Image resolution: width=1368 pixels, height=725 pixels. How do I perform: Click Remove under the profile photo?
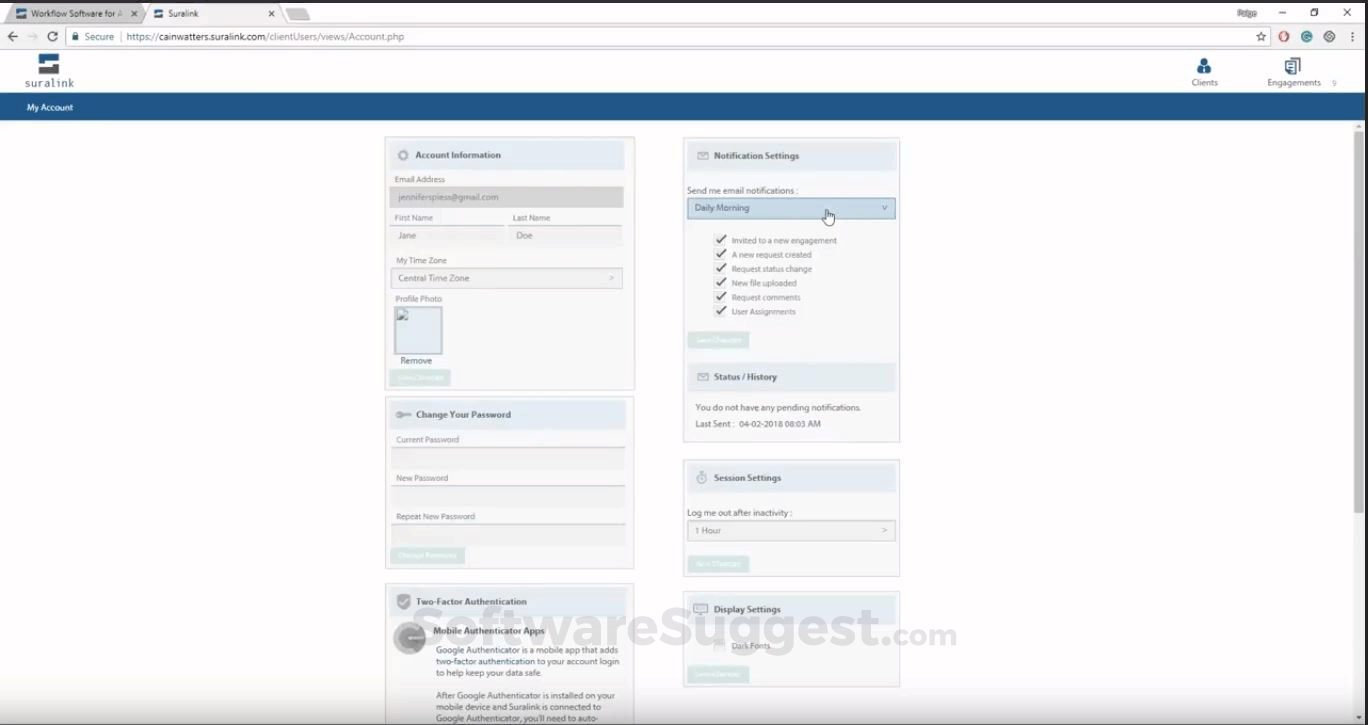[417, 360]
